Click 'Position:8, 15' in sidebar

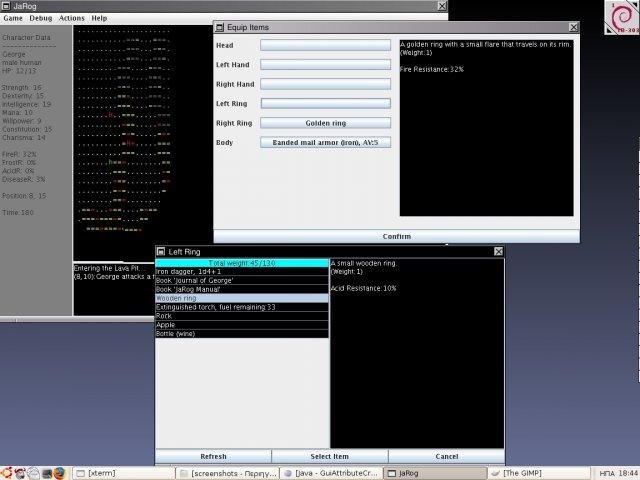point(24,196)
